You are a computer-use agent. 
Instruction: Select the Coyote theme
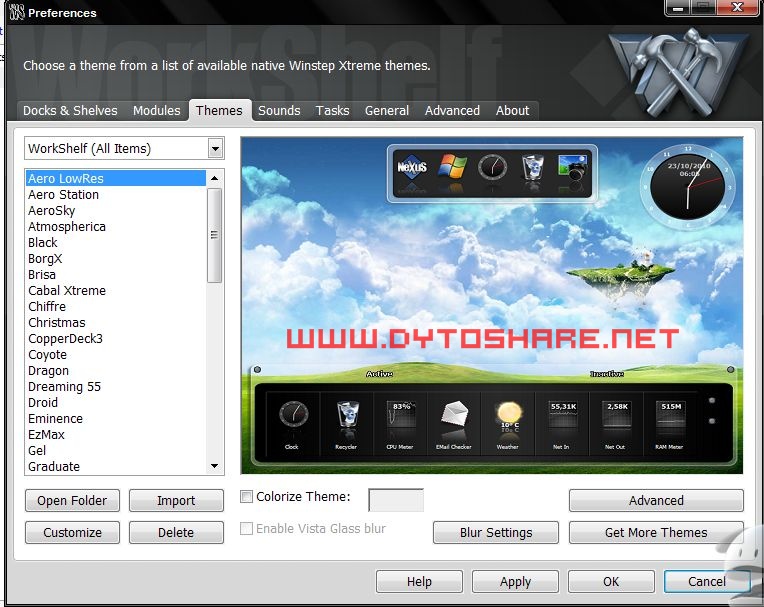[x=116, y=355]
